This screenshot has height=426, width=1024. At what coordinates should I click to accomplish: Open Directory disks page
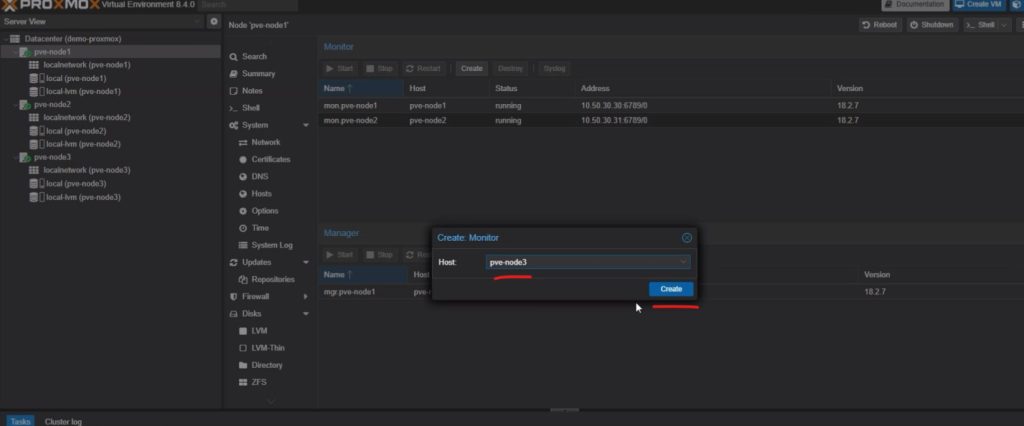[x=269, y=365]
